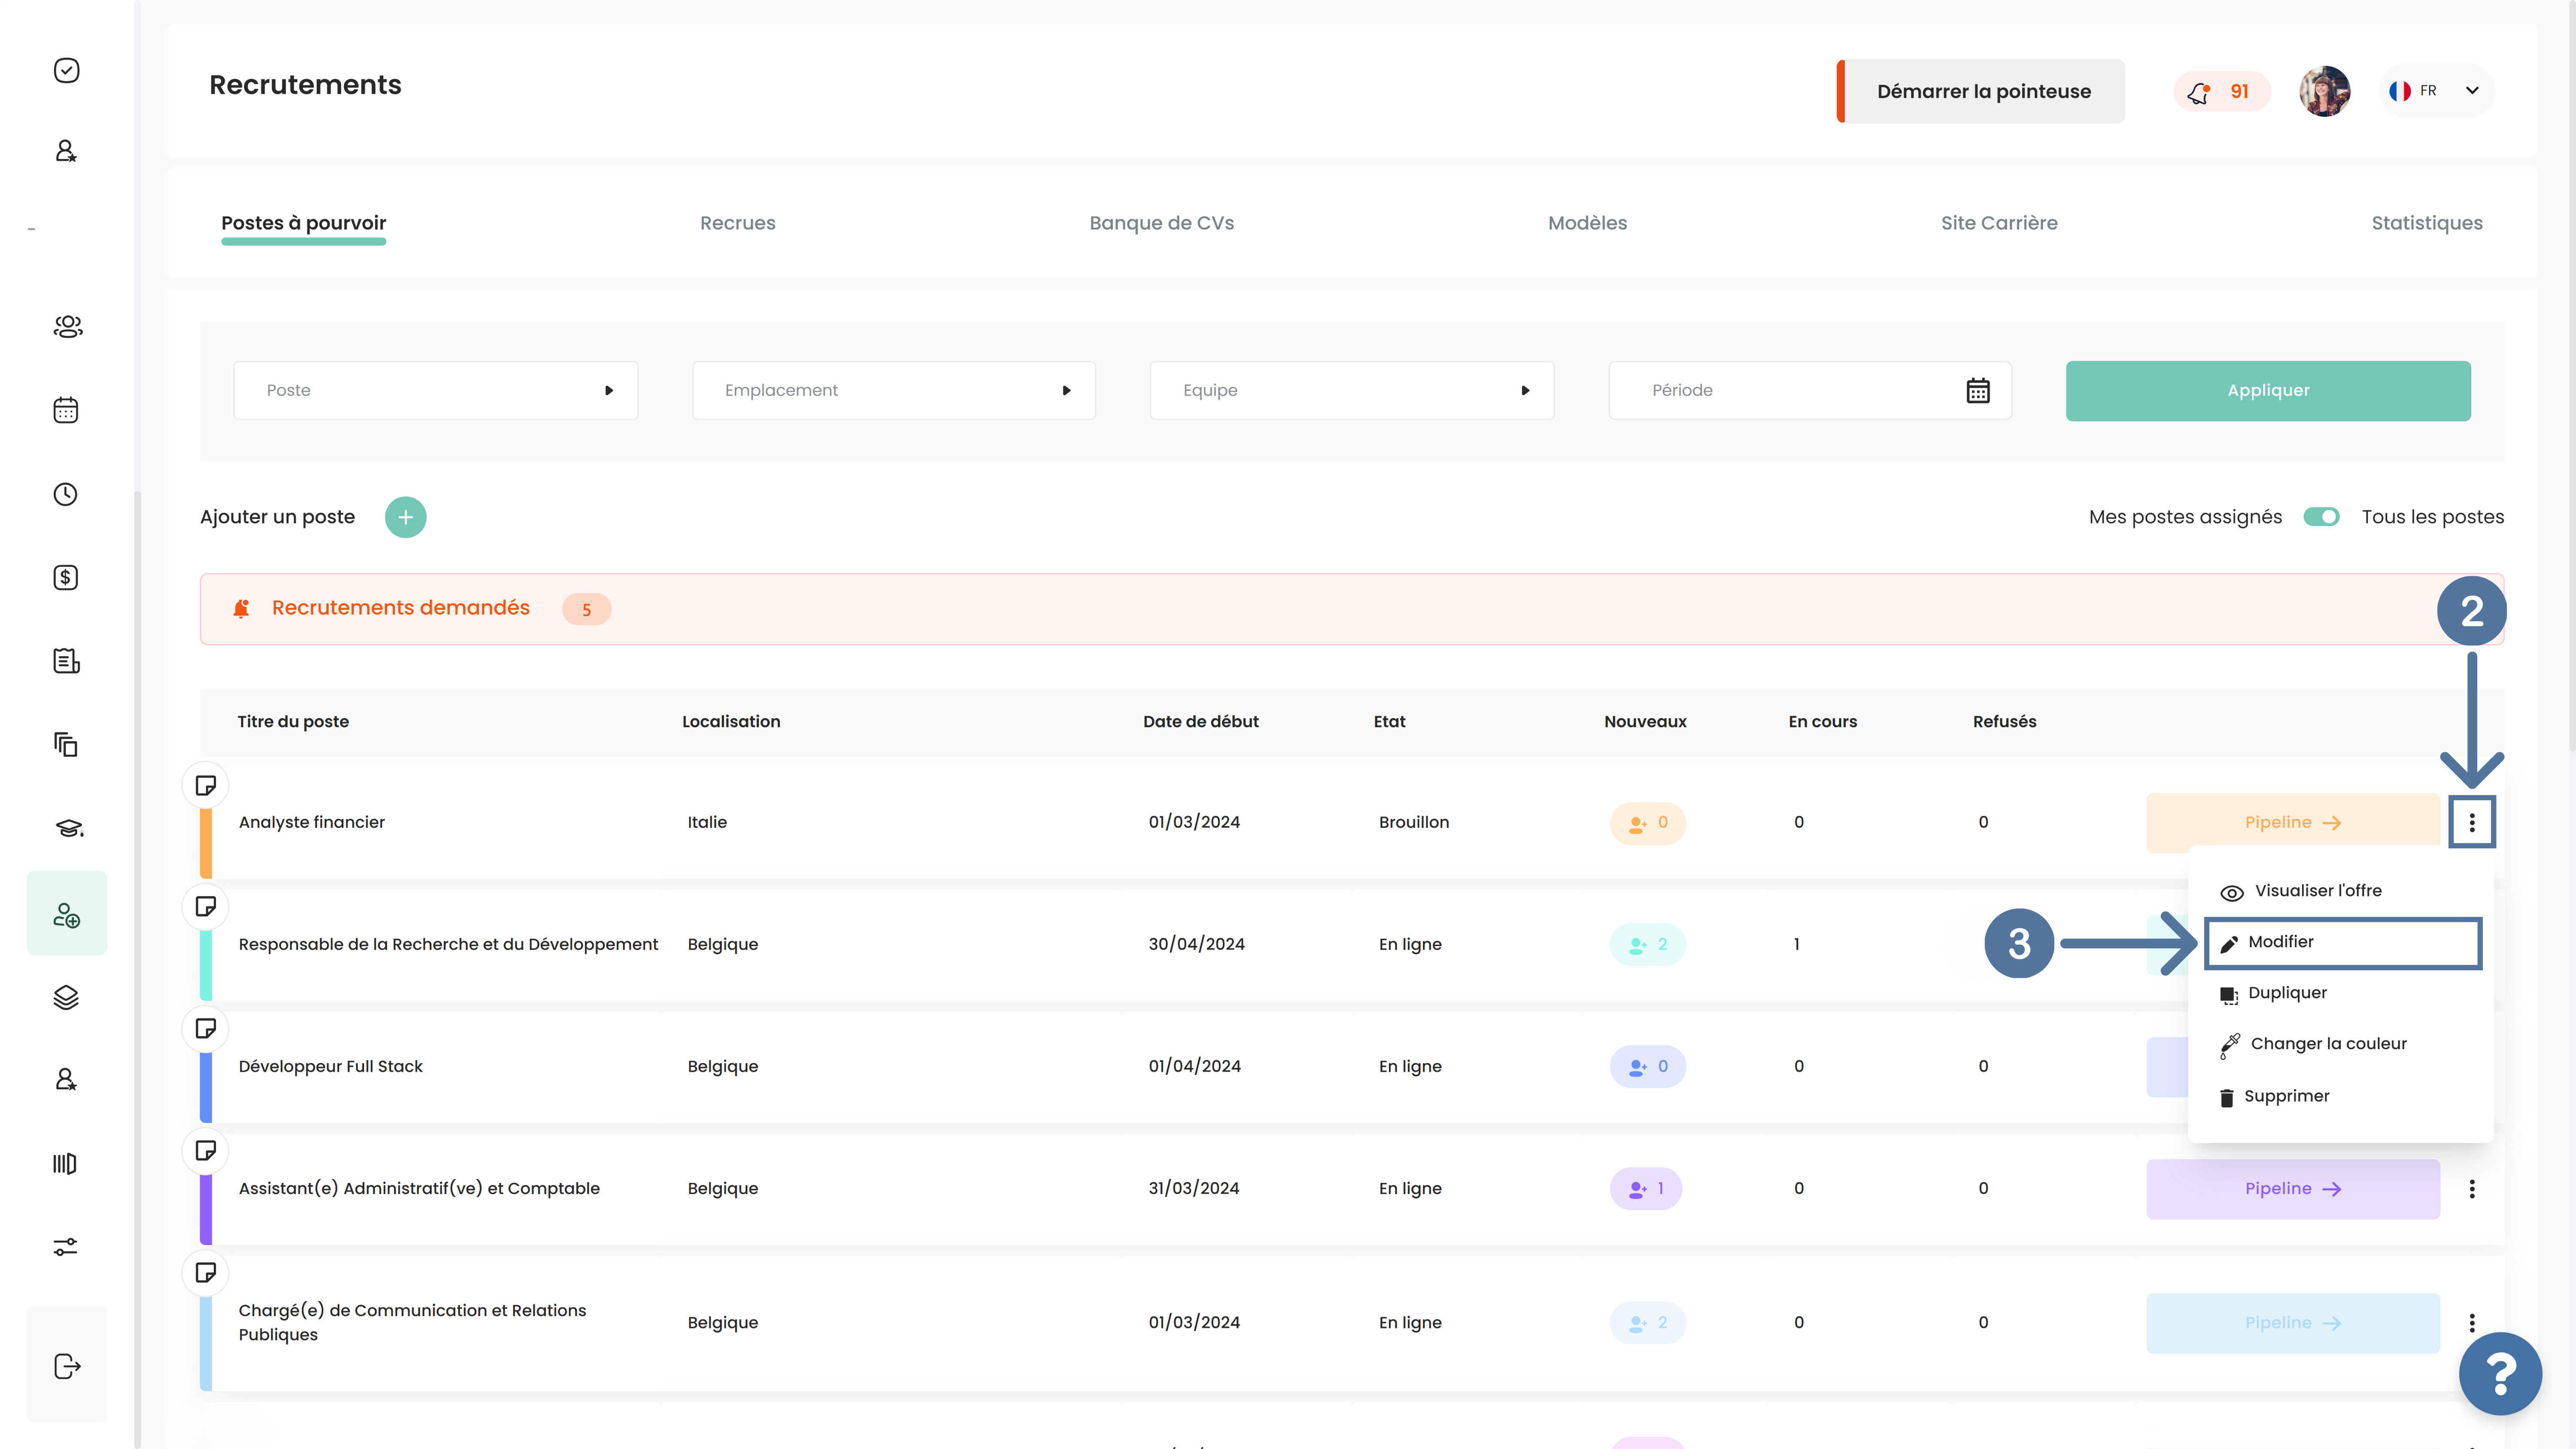Open the dollar payroll sidebar icon
The image size is (2576, 1449).
pyautogui.click(x=66, y=578)
